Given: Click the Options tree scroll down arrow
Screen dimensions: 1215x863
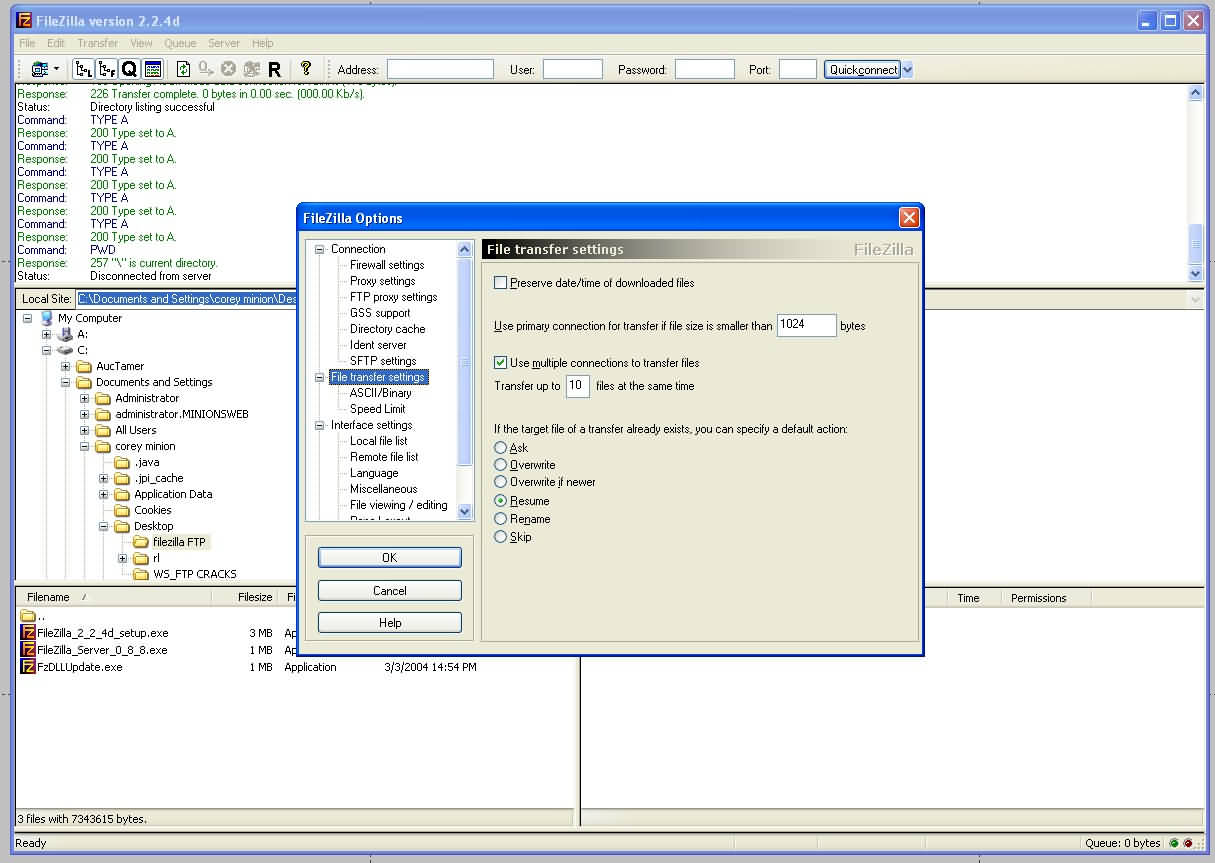Looking at the screenshot, I should (464, 511).
